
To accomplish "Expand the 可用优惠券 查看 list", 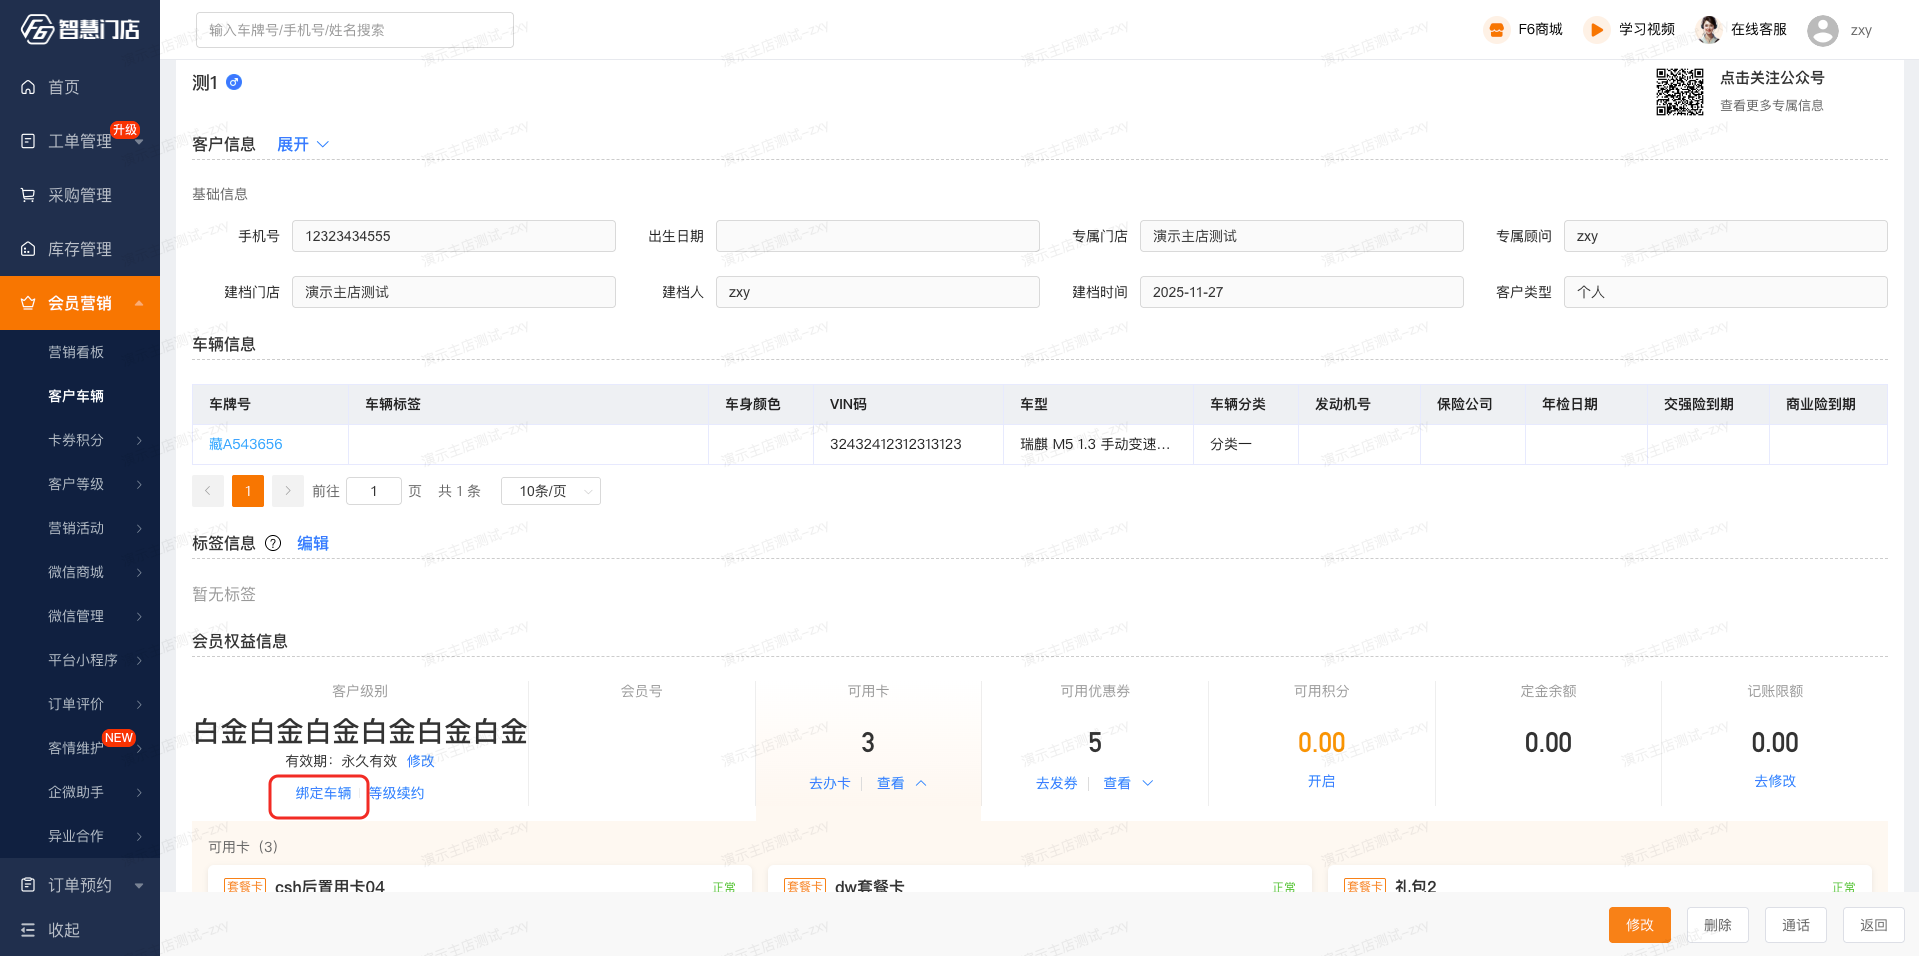I will 1128,783.
